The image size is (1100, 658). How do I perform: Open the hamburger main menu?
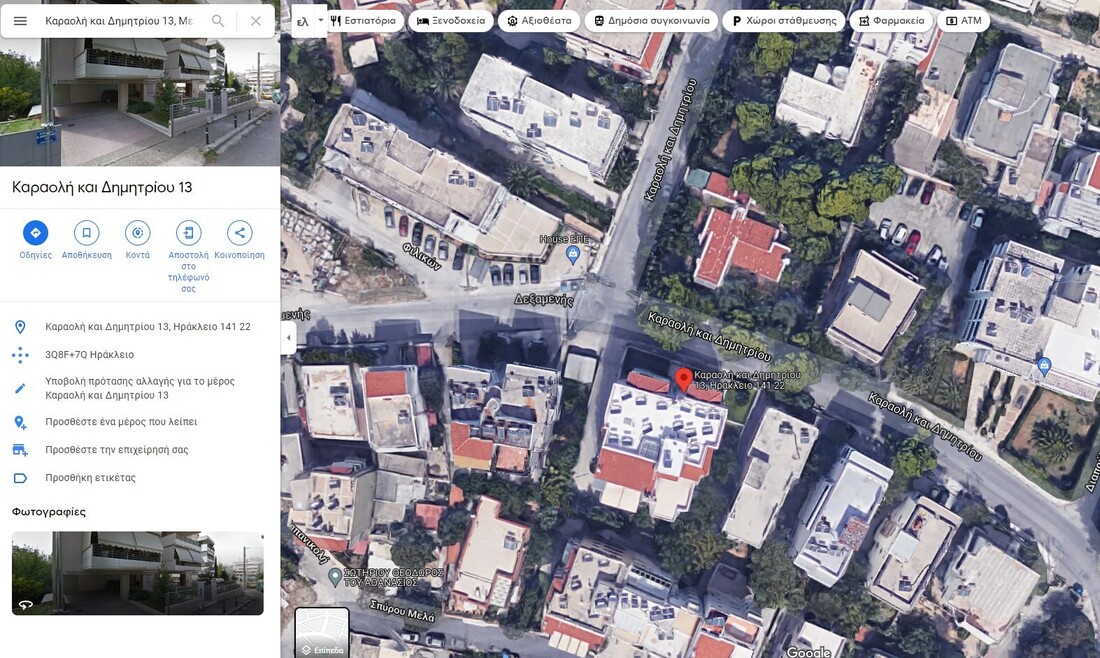[x=20, y=21]
